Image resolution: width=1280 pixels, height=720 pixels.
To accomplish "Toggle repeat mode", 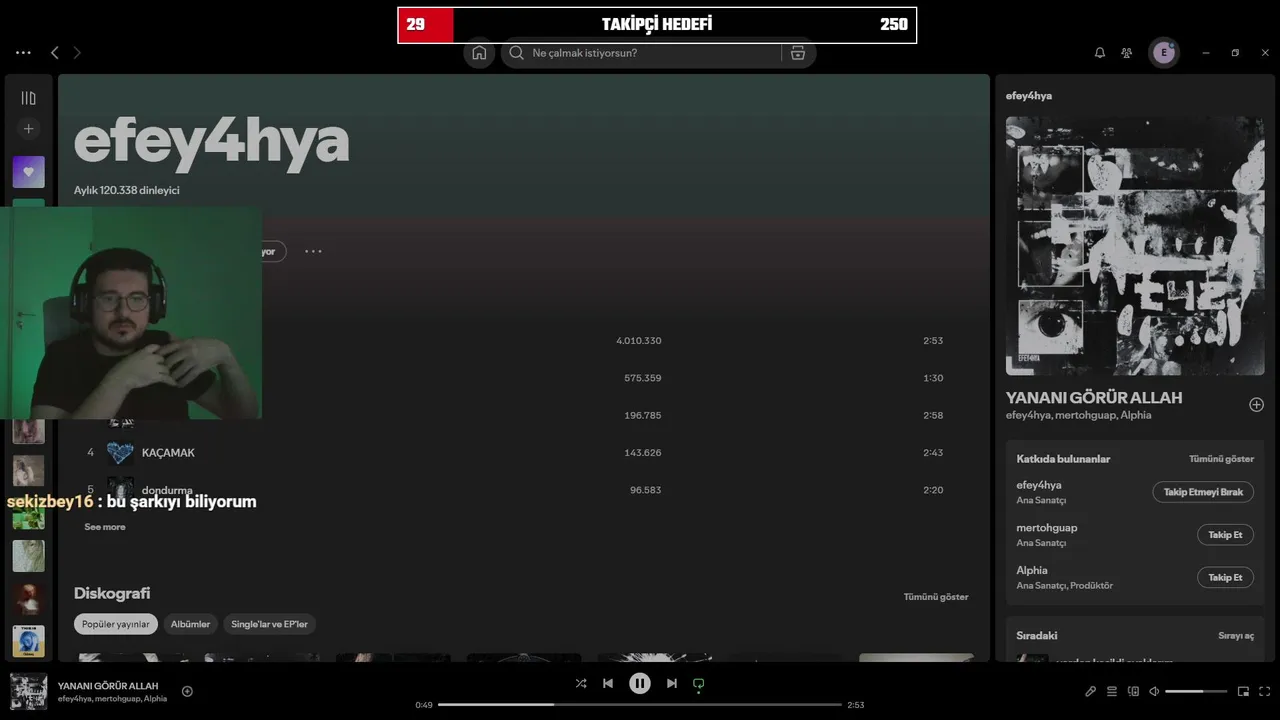I will tap(699, 684).
